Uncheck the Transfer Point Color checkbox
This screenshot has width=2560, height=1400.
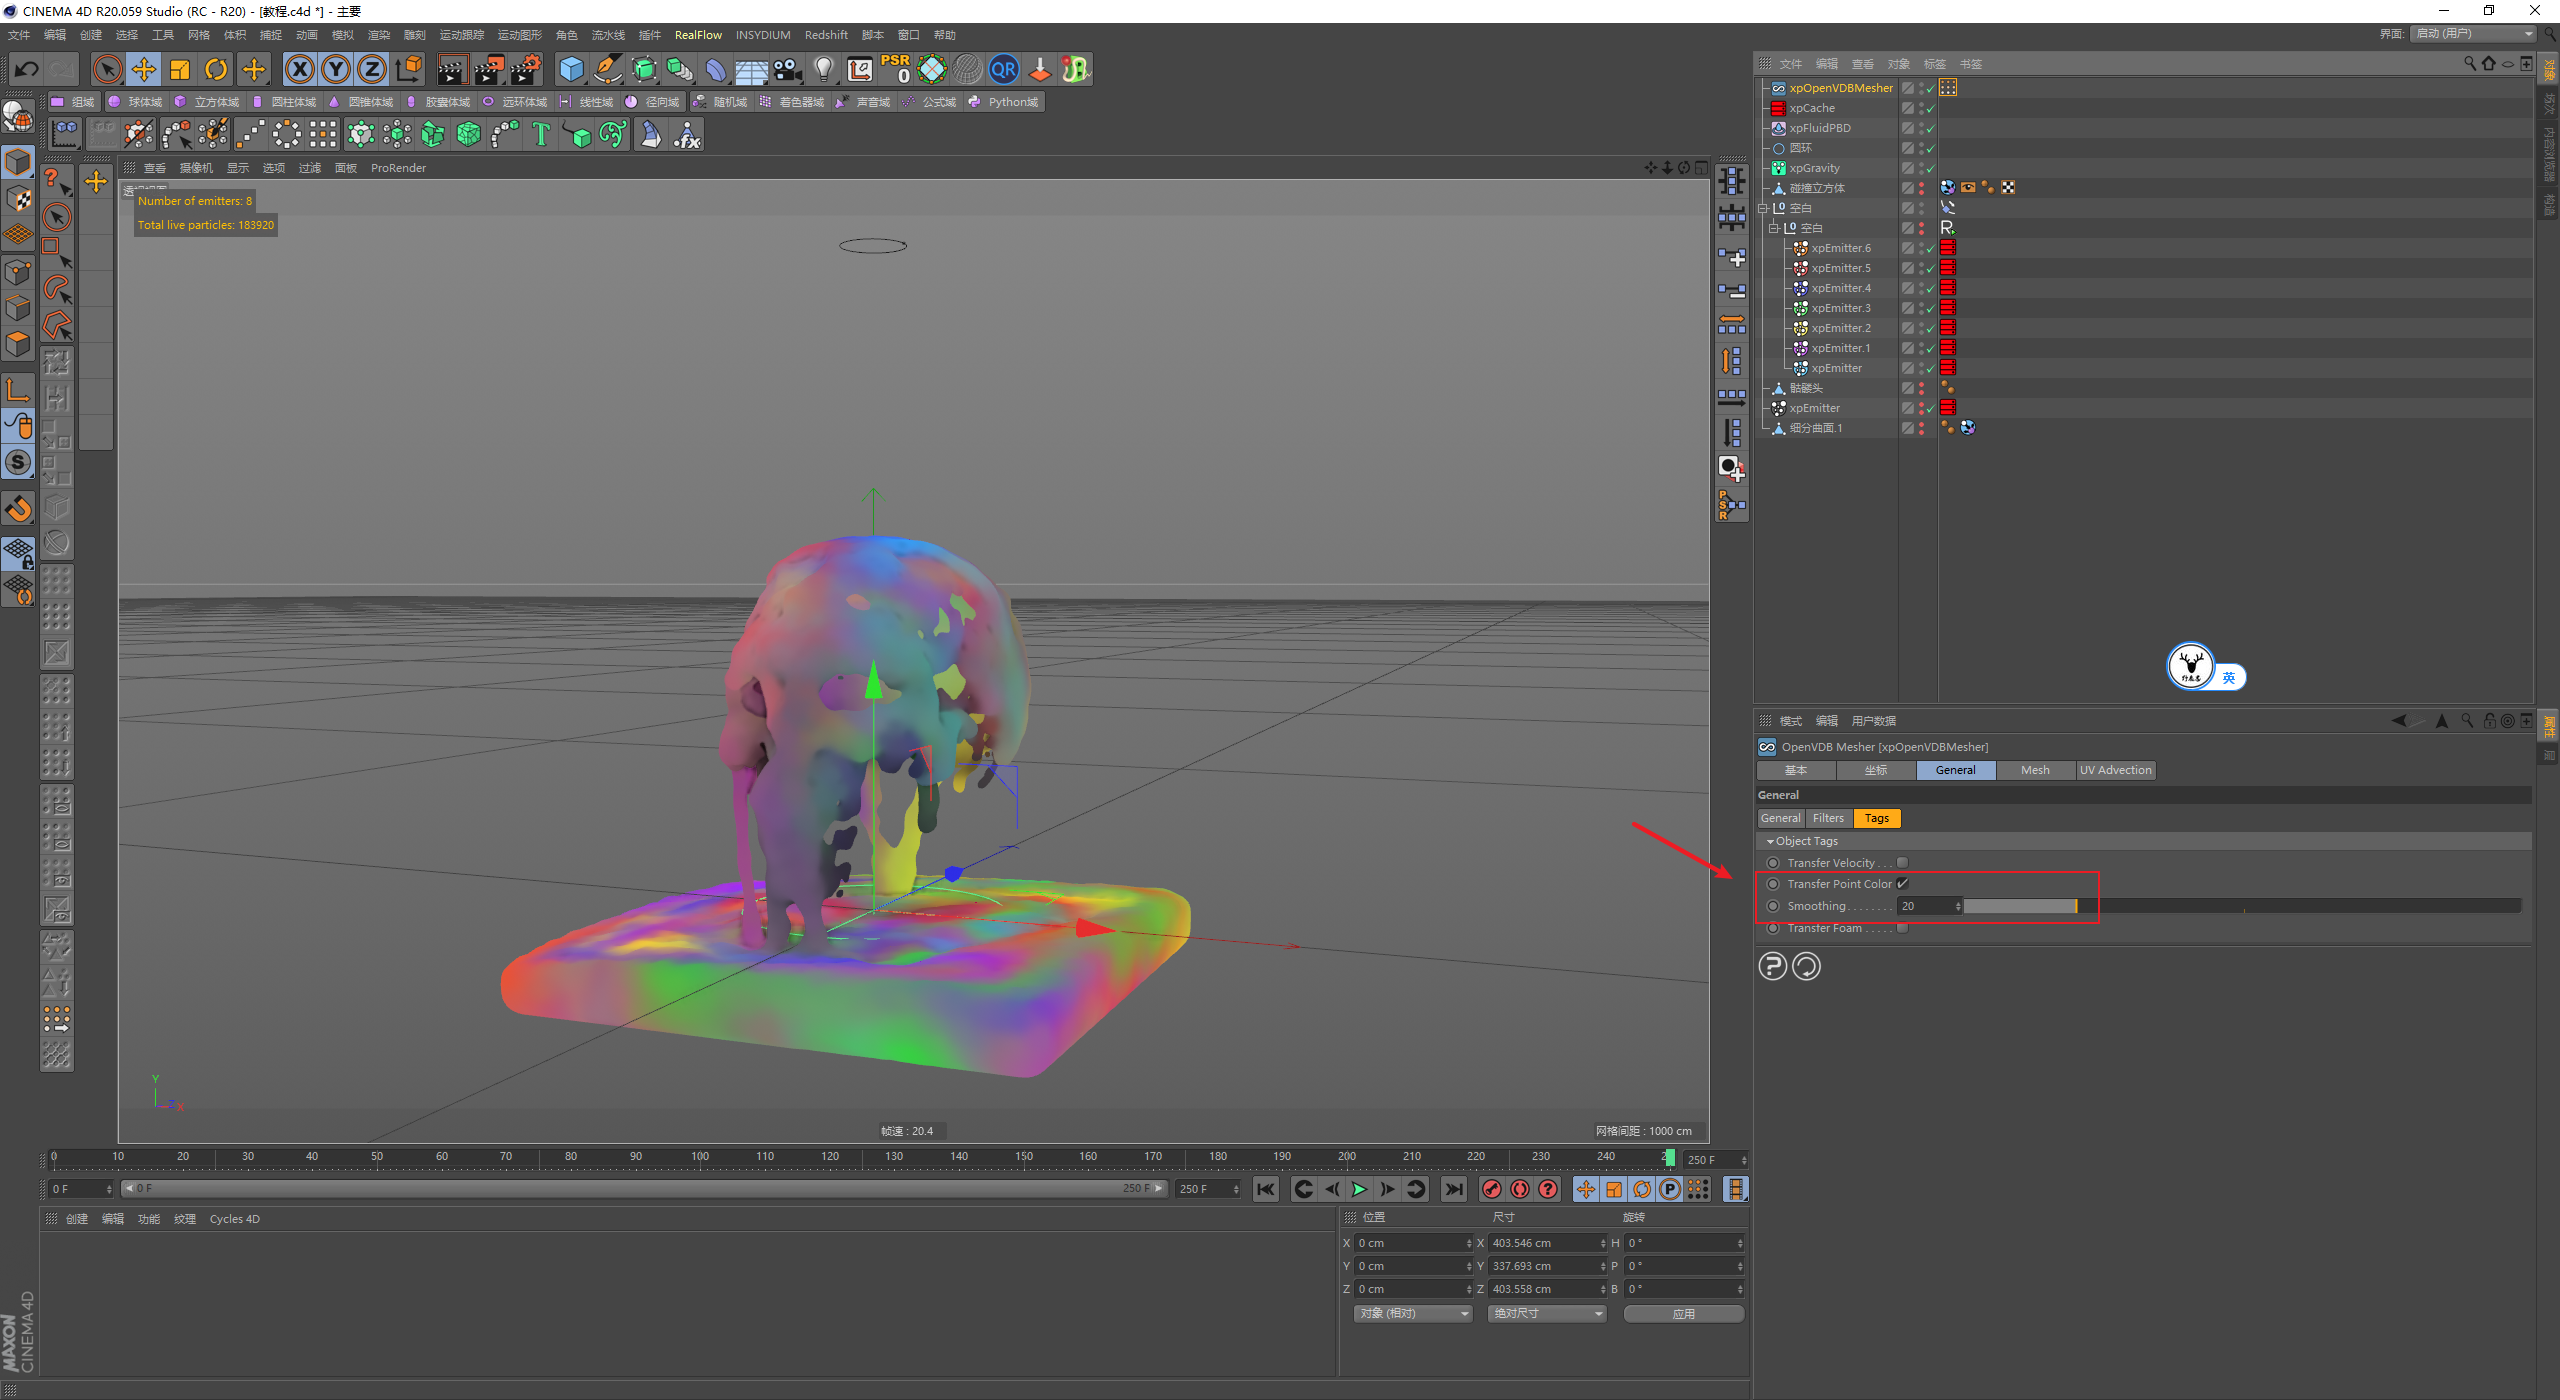[1903, 883]
